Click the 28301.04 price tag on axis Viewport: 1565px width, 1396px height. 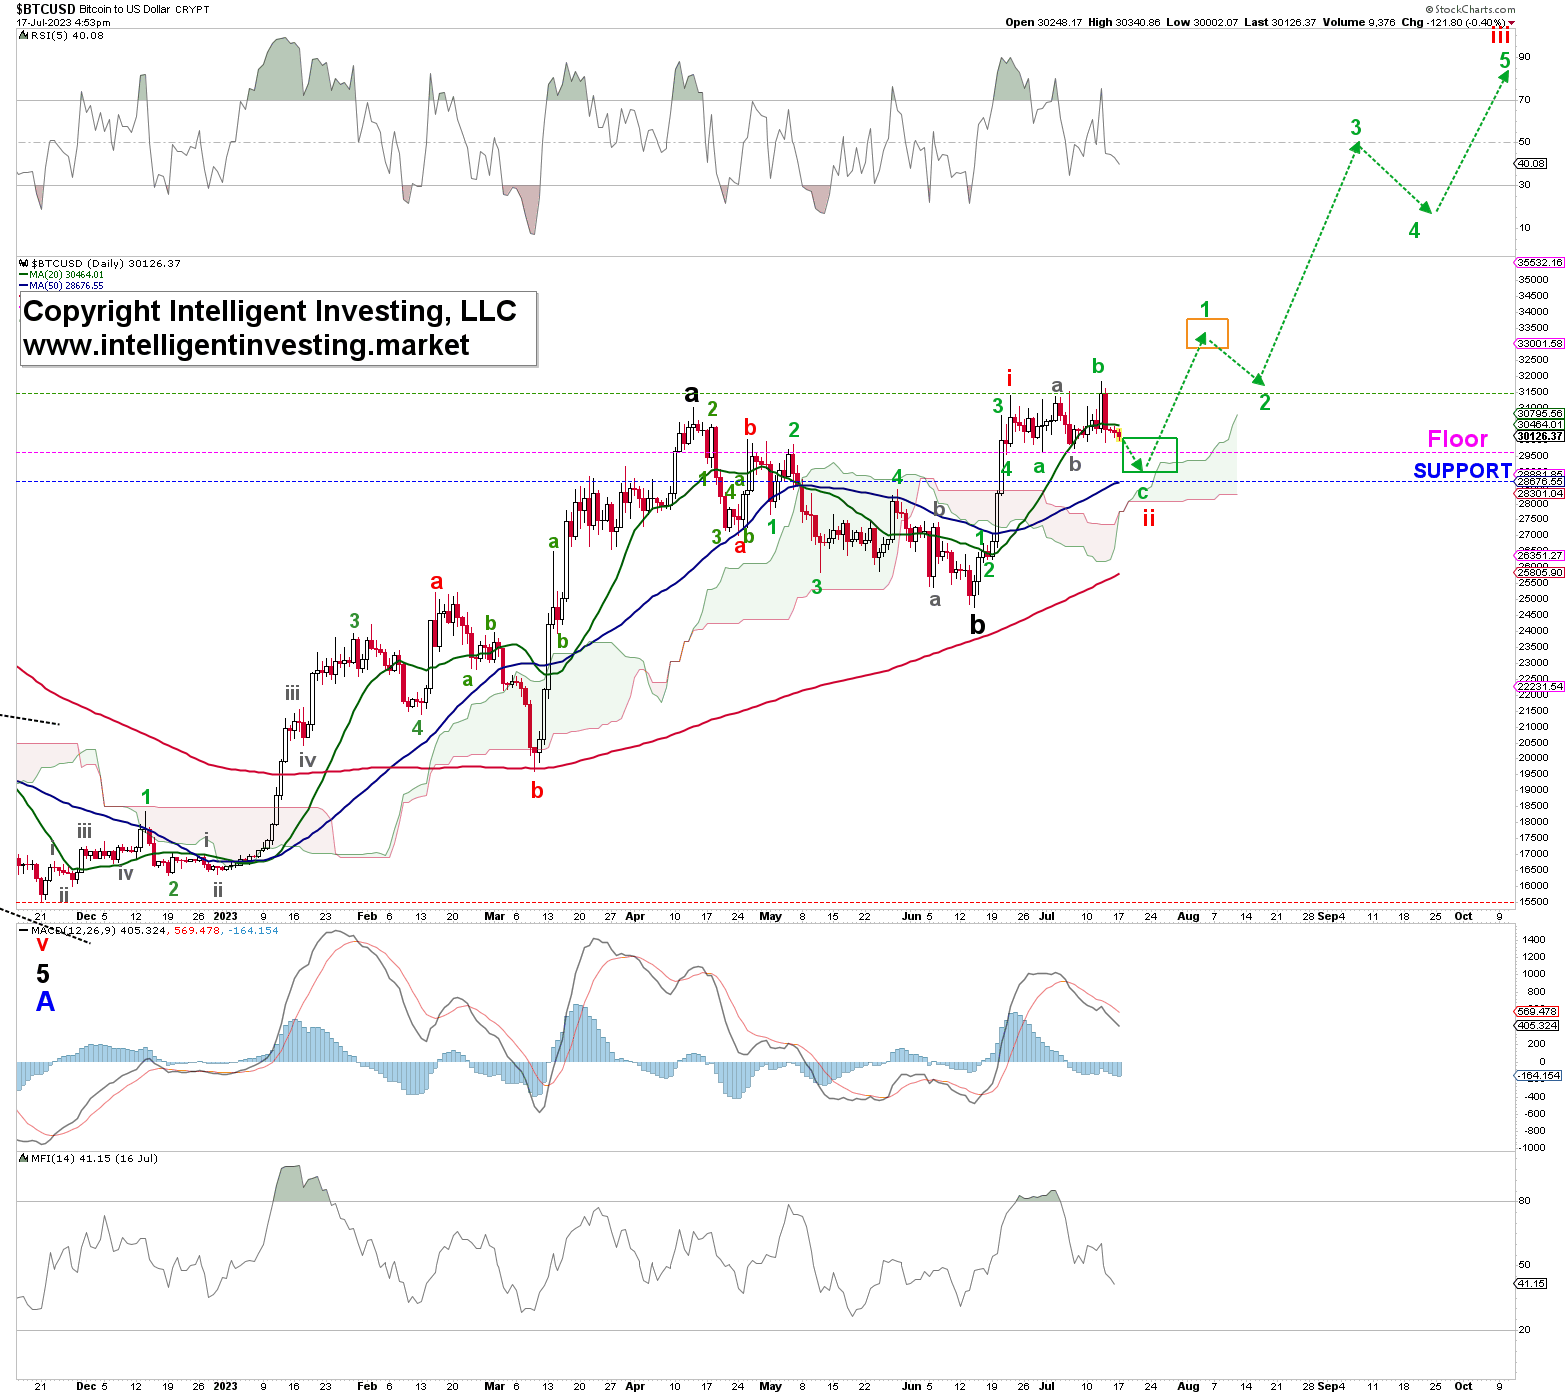click(1540, 494)
